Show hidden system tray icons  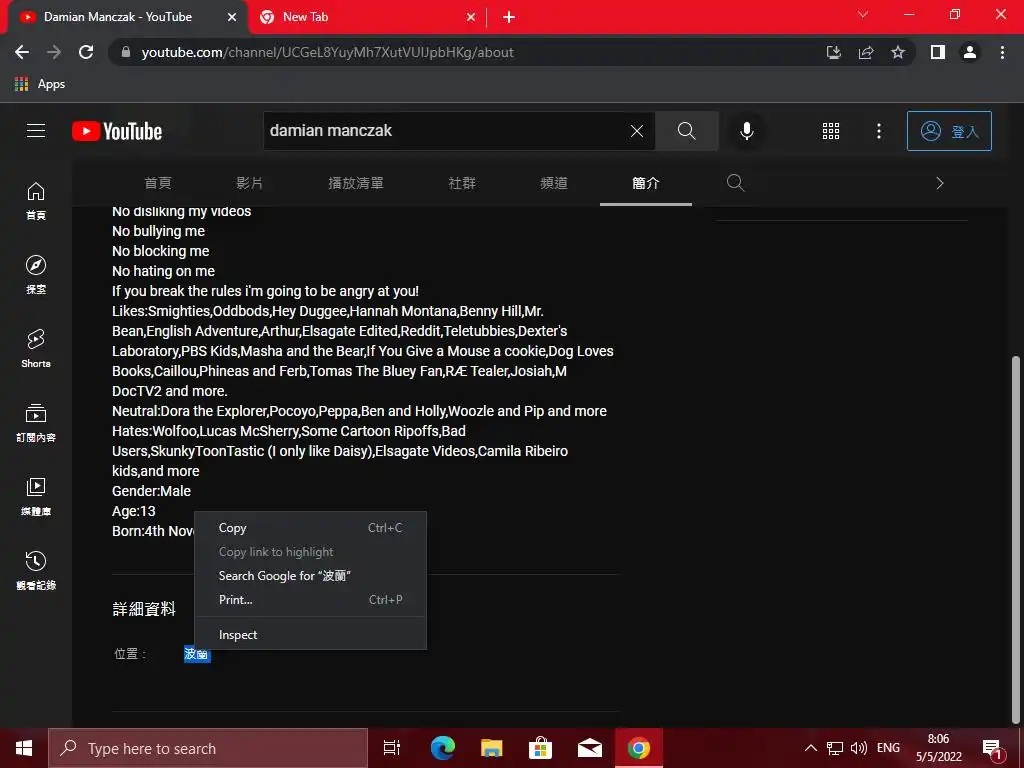point(810,748)
